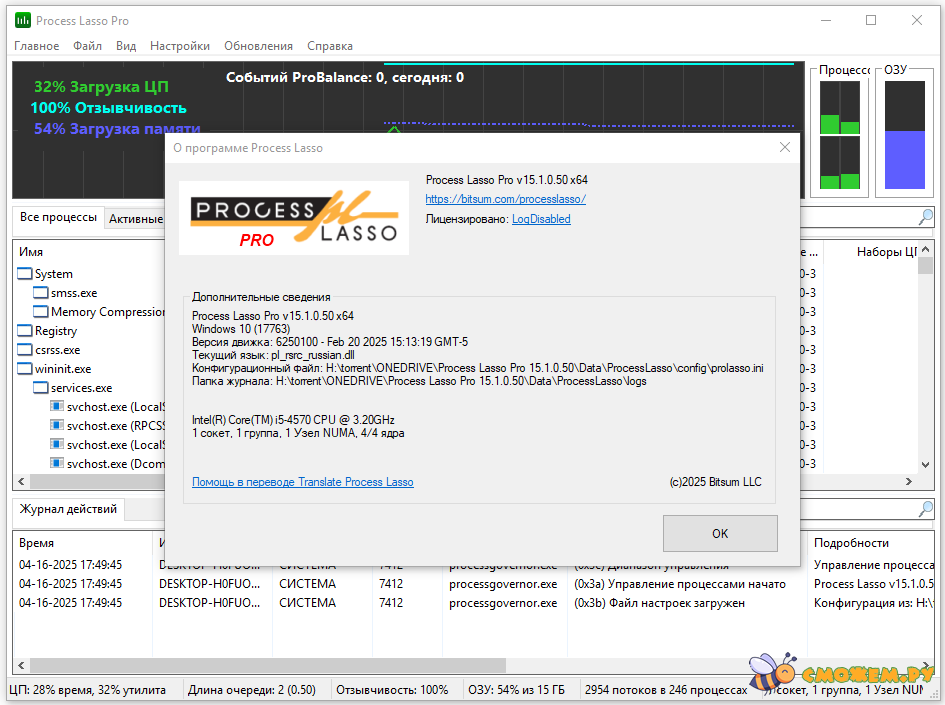Image resolution: width=945 pixels, height=705 pixels.
Task: Click the Время column header in the log
Action: click(x=36, y=543)
